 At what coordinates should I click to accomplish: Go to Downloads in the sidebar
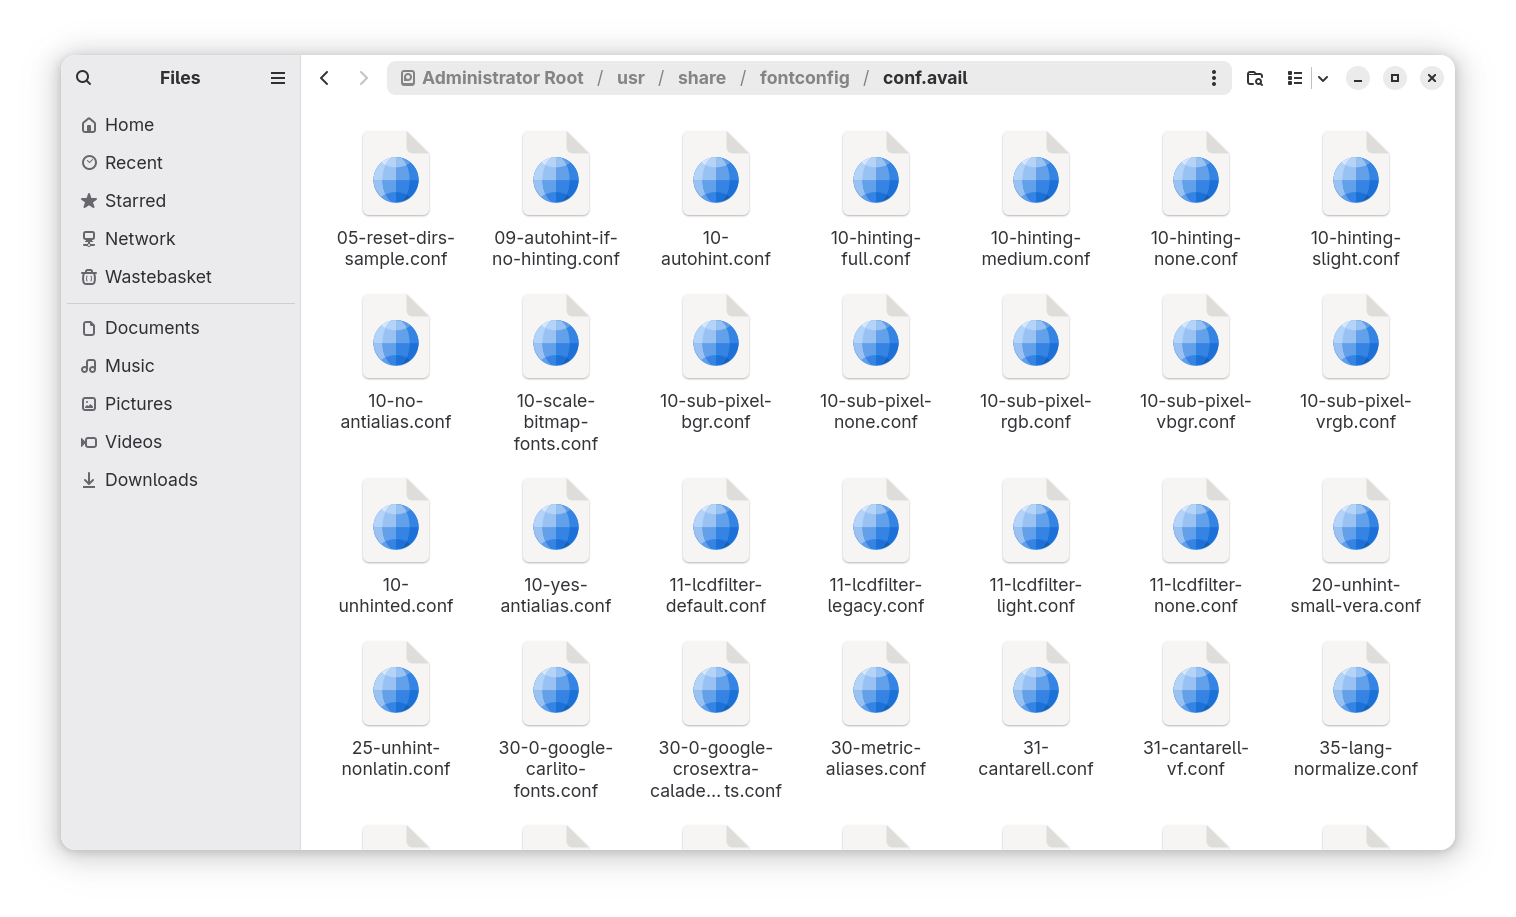coord(151,480)
